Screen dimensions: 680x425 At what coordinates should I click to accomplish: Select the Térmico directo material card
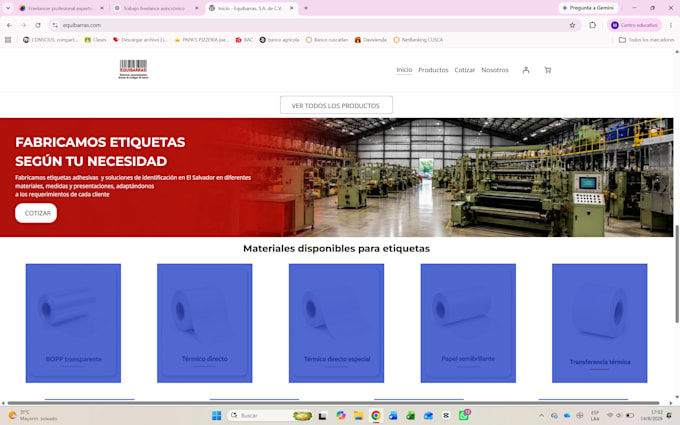tap(205, 323)
